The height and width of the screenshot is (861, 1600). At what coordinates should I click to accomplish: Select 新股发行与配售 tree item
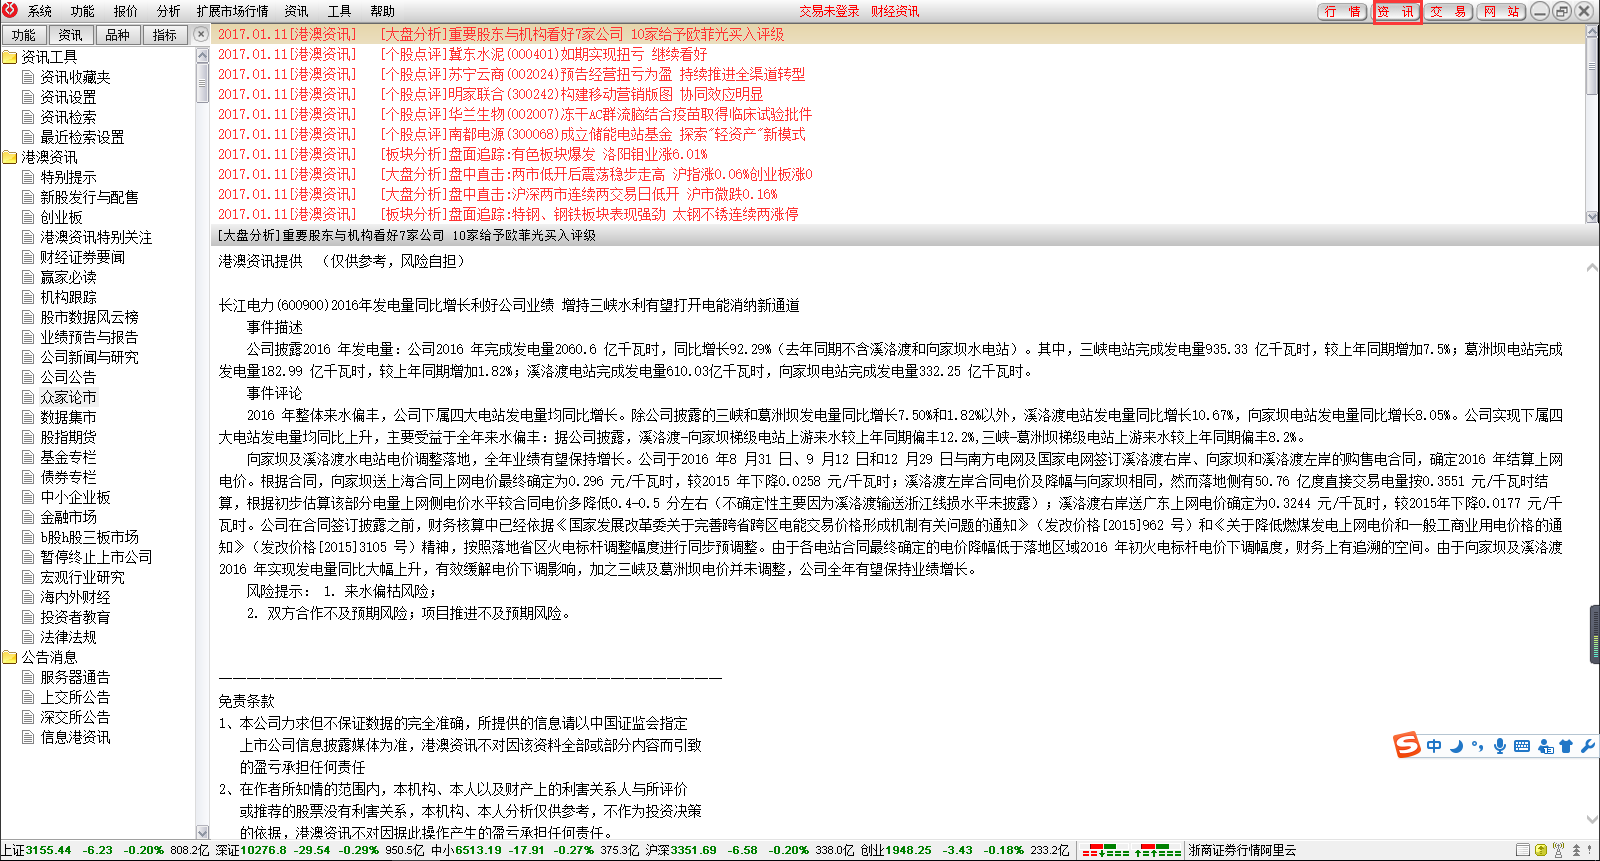pyautogui.click(x=89, y=197)
